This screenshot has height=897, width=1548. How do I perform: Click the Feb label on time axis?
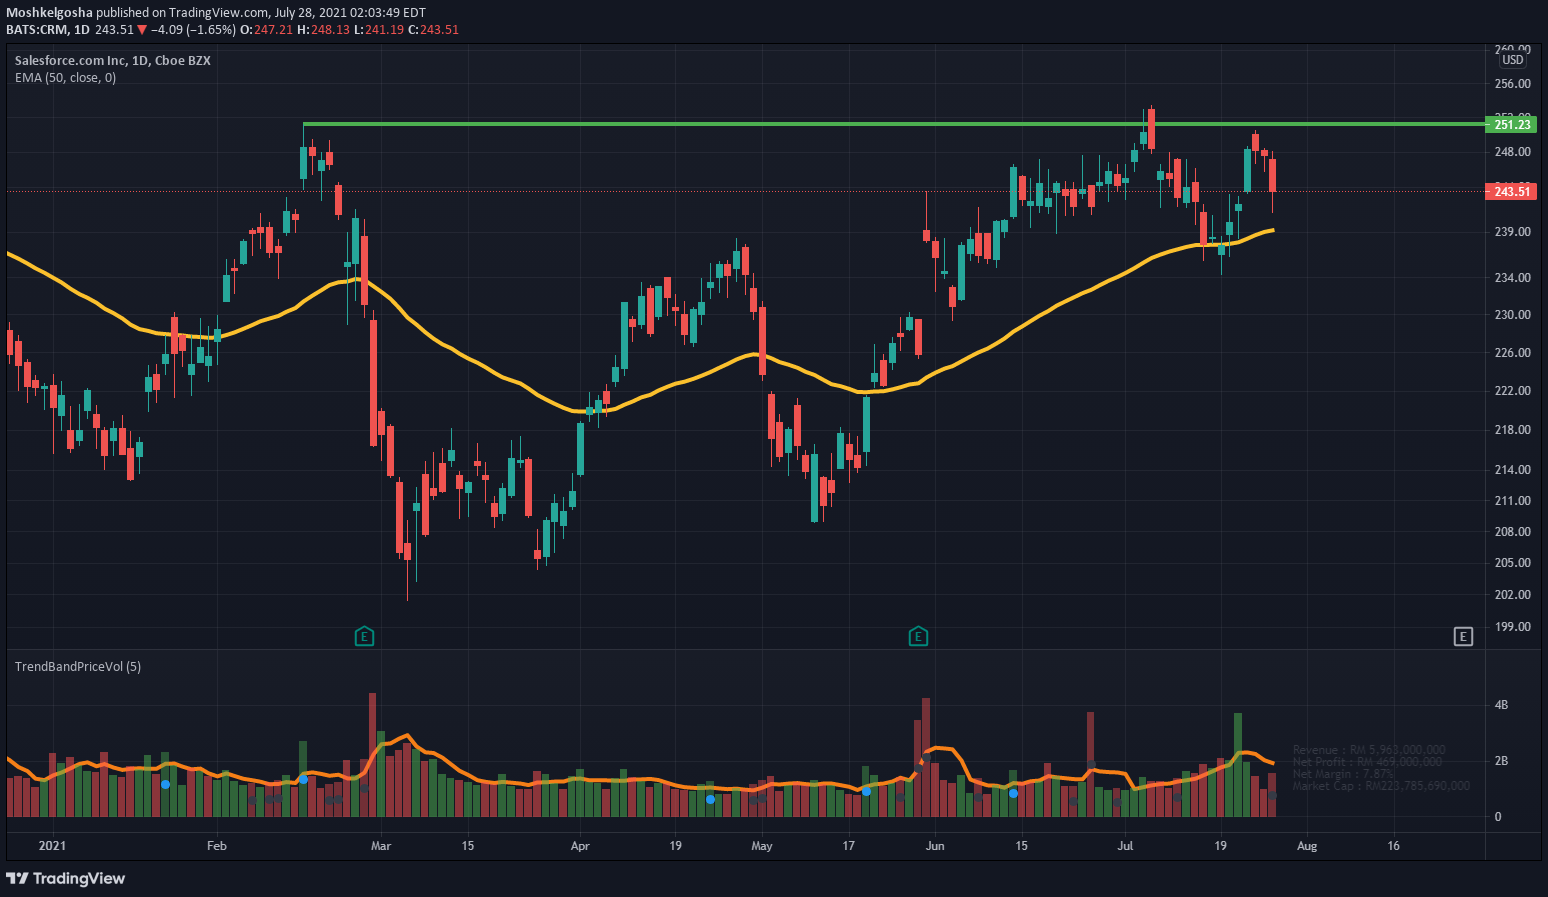217,846
